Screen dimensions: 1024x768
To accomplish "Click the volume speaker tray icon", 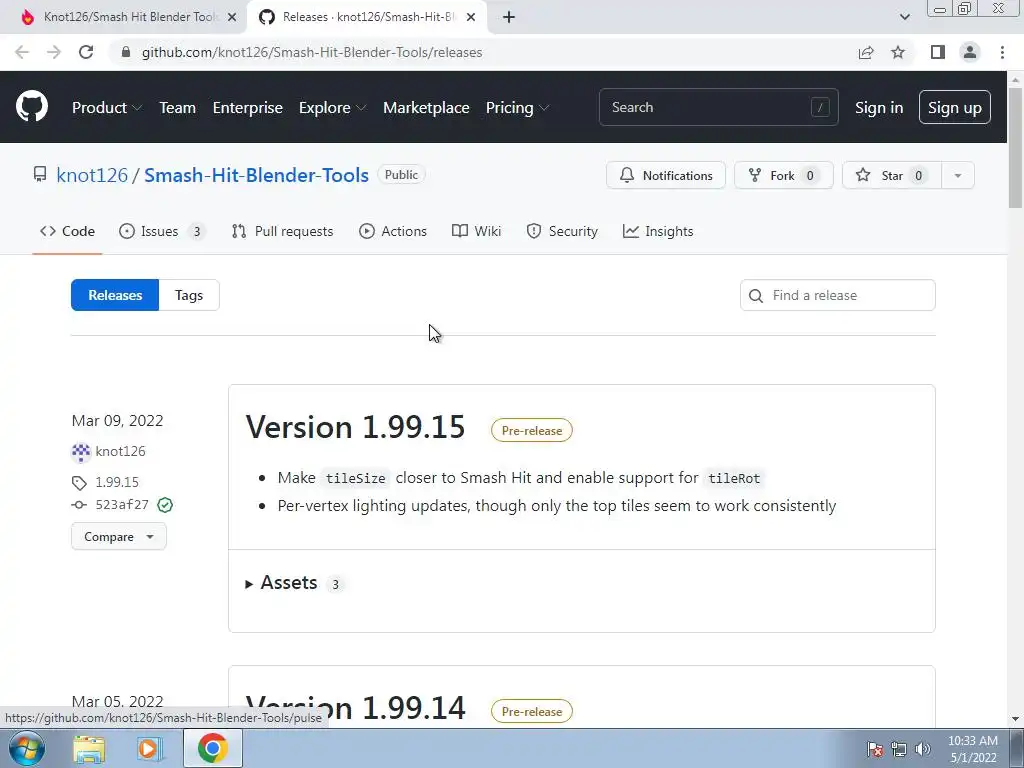I will (922, 749).
